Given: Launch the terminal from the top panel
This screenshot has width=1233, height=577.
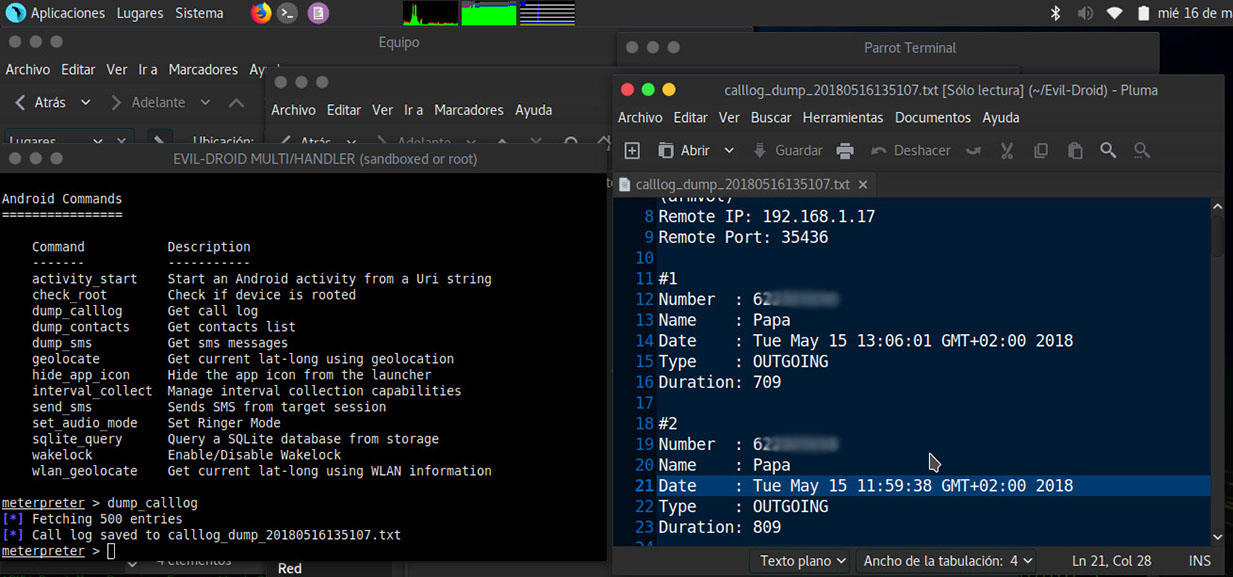Looking at the screenshot, I should [287, 13].
